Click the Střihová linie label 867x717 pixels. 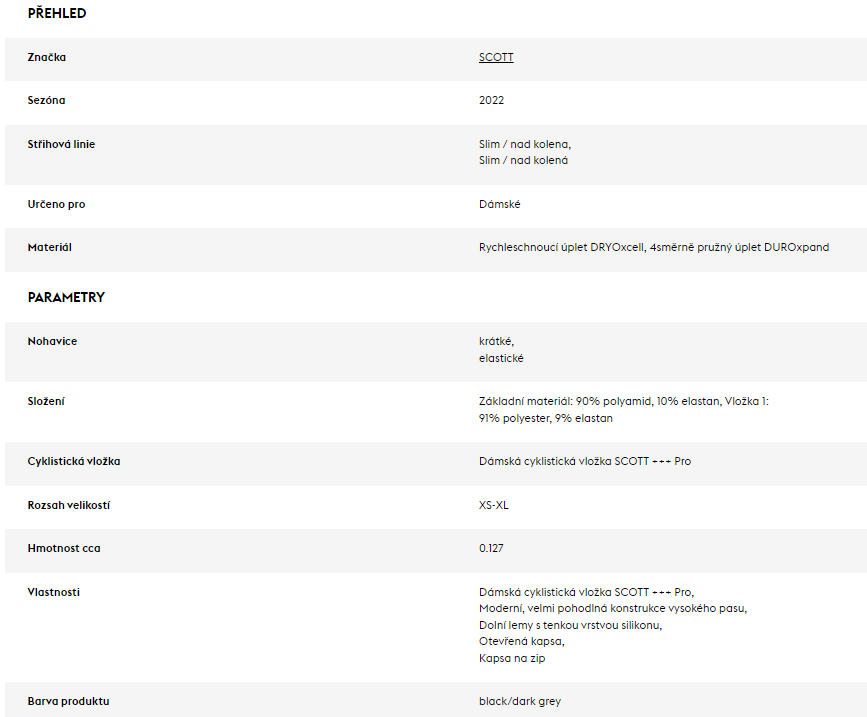pyautogui.click(x=61, y=144)
